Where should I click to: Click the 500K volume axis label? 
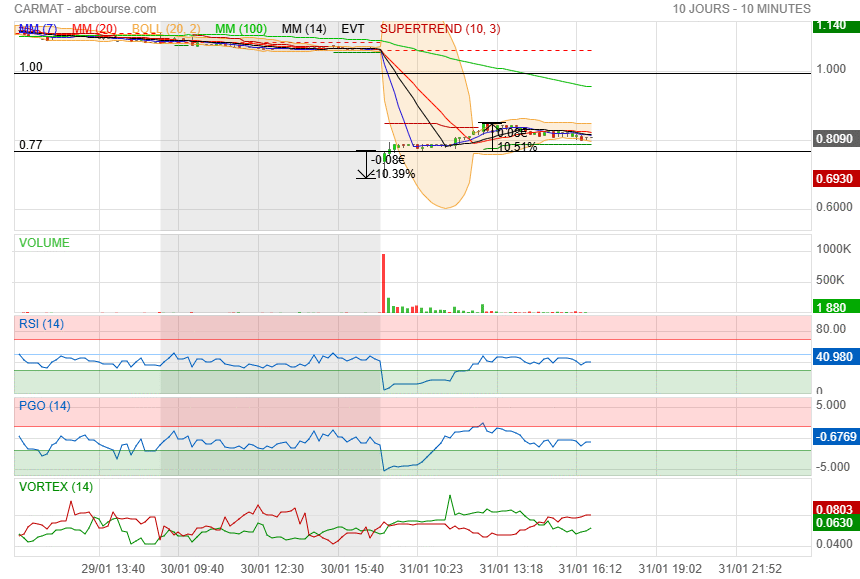(830, 280)
